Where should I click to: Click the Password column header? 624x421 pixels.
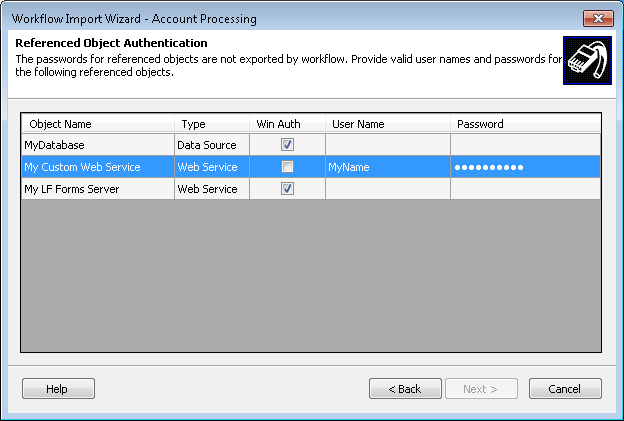click(x=524, y=124)
